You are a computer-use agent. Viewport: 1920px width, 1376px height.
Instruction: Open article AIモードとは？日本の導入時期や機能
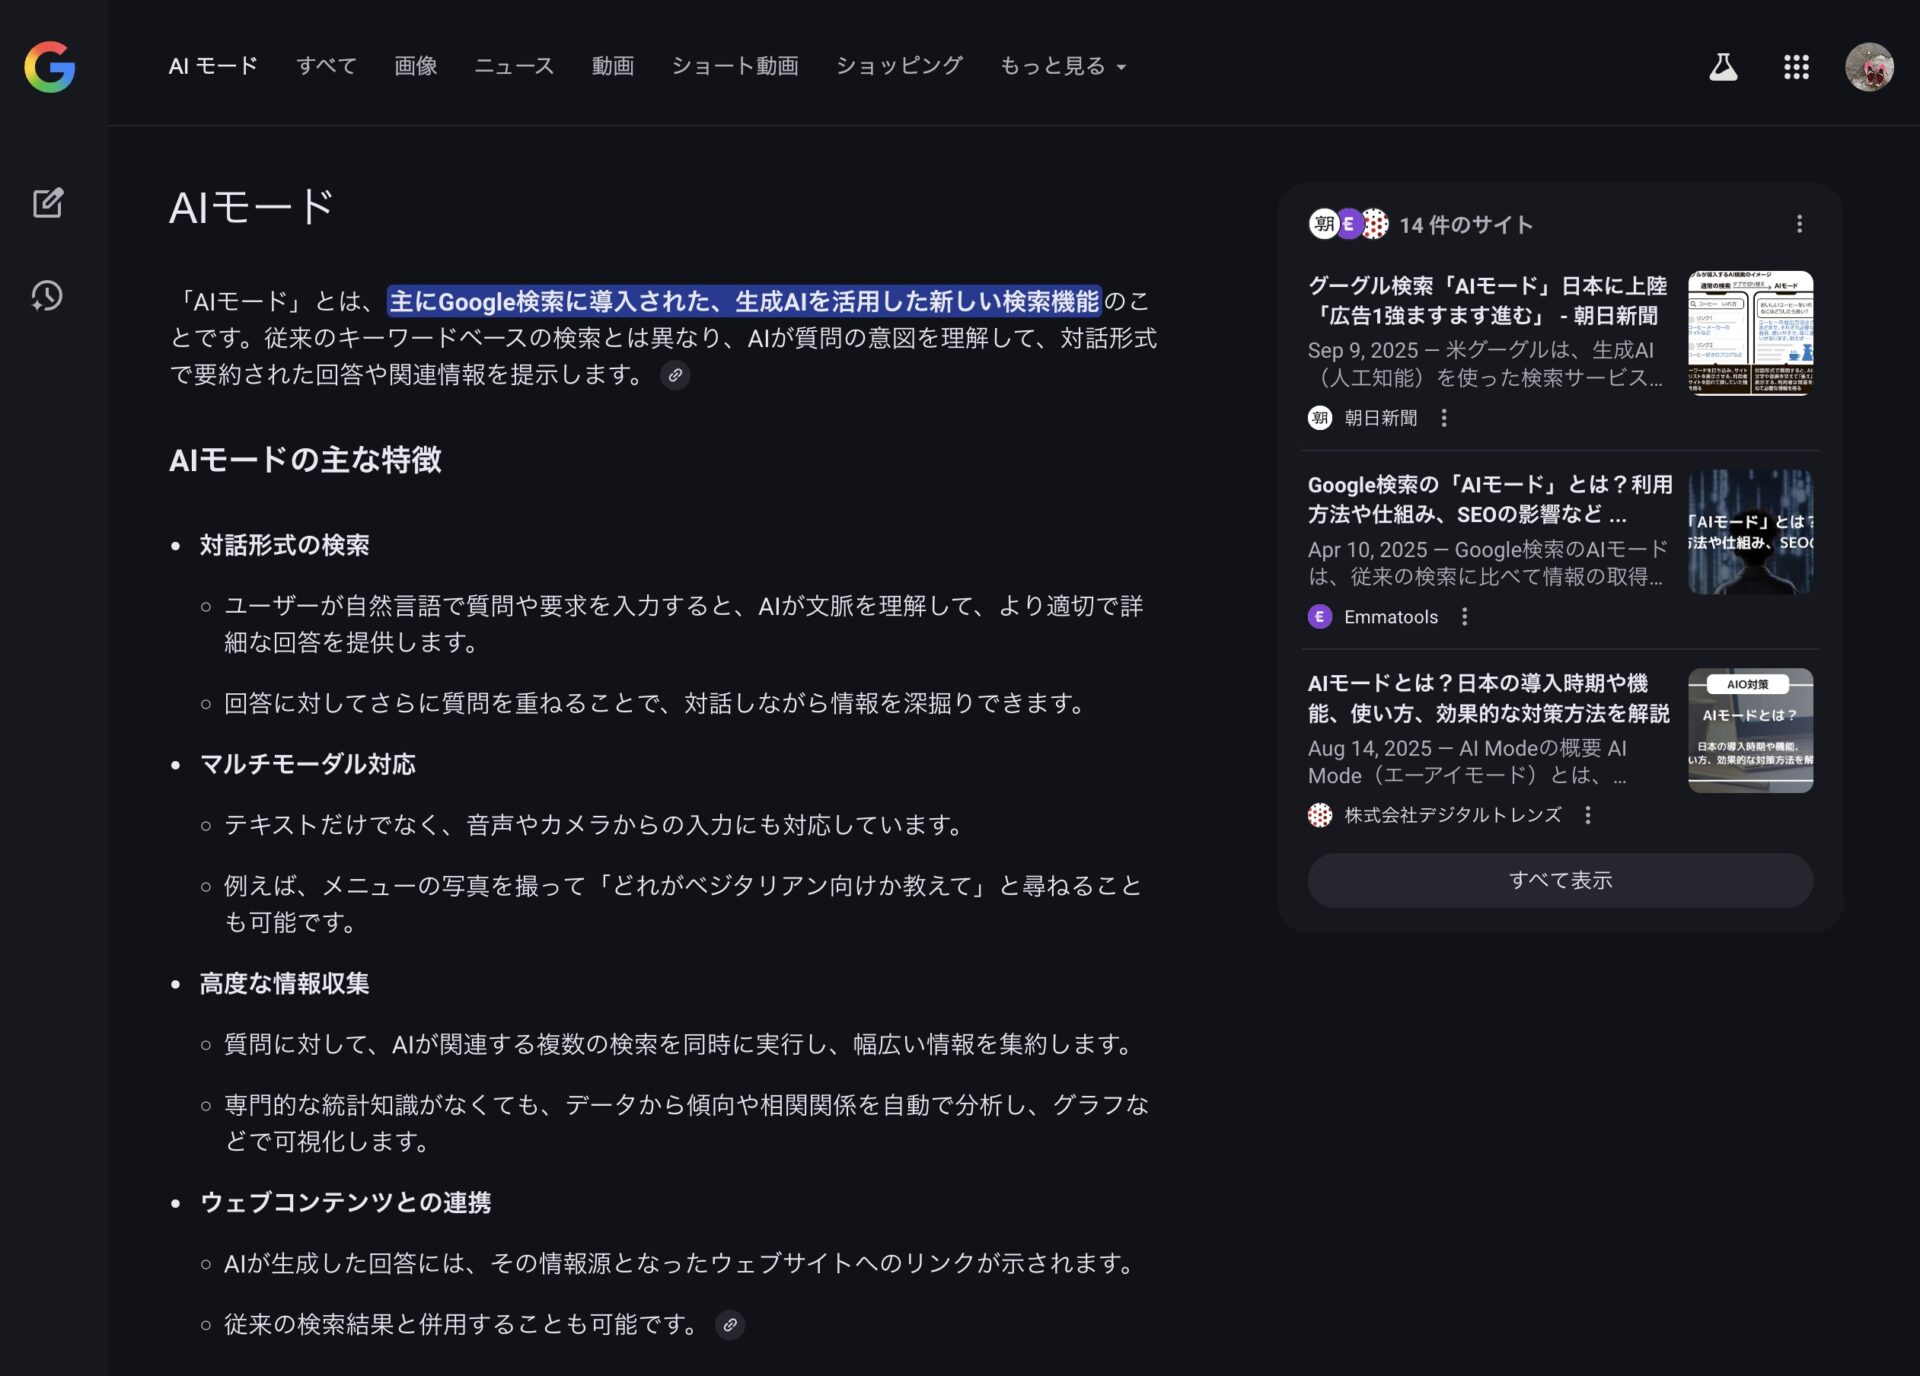pyautogui.click(x=1489, y=698)
